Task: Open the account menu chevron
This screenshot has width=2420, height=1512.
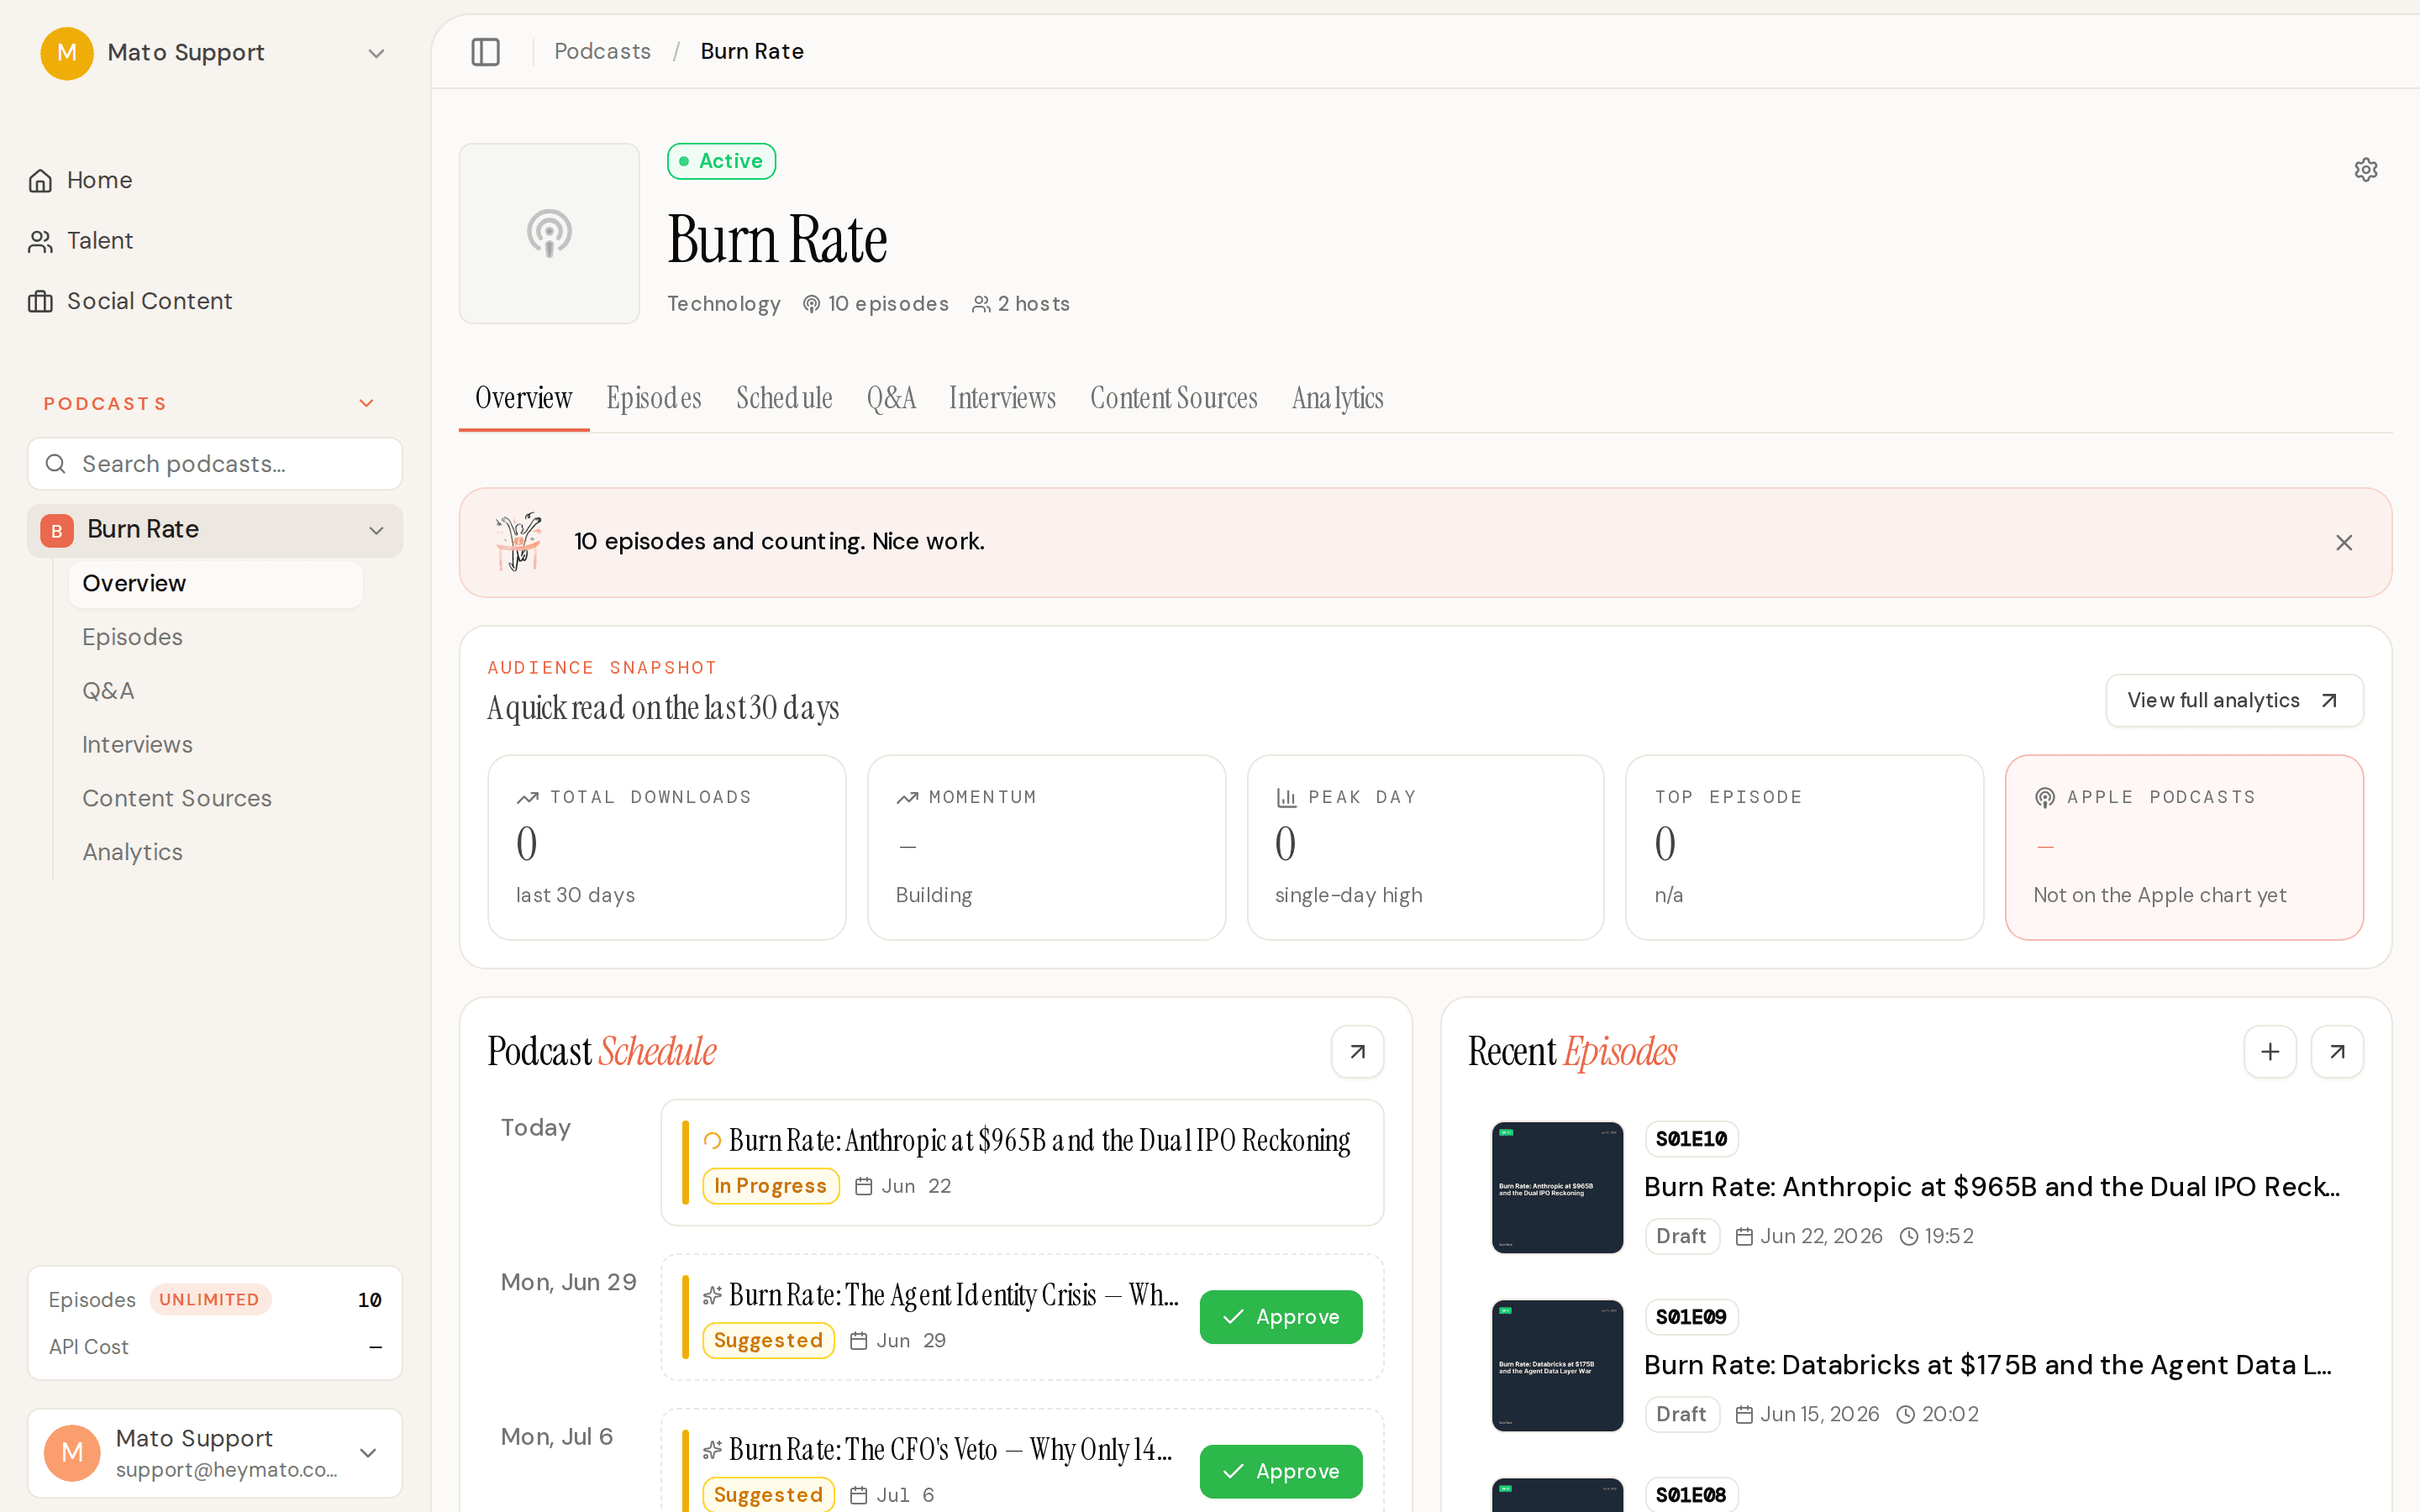Action: (368, 1452)
